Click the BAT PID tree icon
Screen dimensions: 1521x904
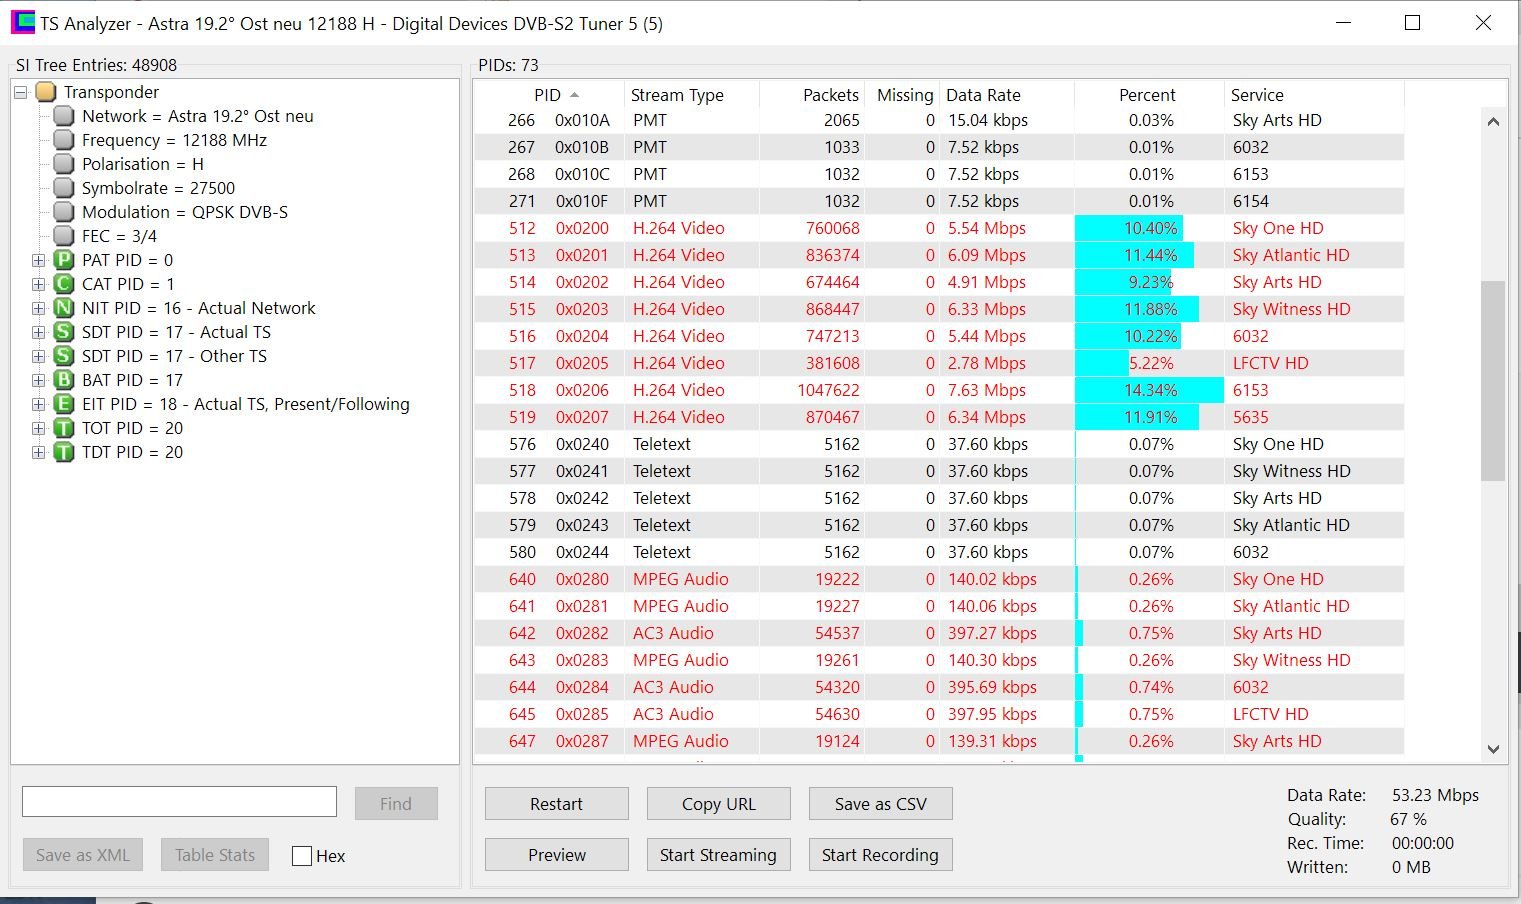coord(64,380)
